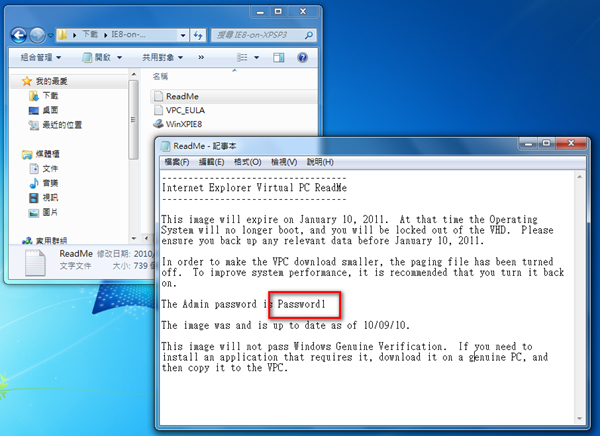Click Notepad scroll down arrow
Viewport: 600px width, 436px height.
pyautogui.click(x=580, y=418)
